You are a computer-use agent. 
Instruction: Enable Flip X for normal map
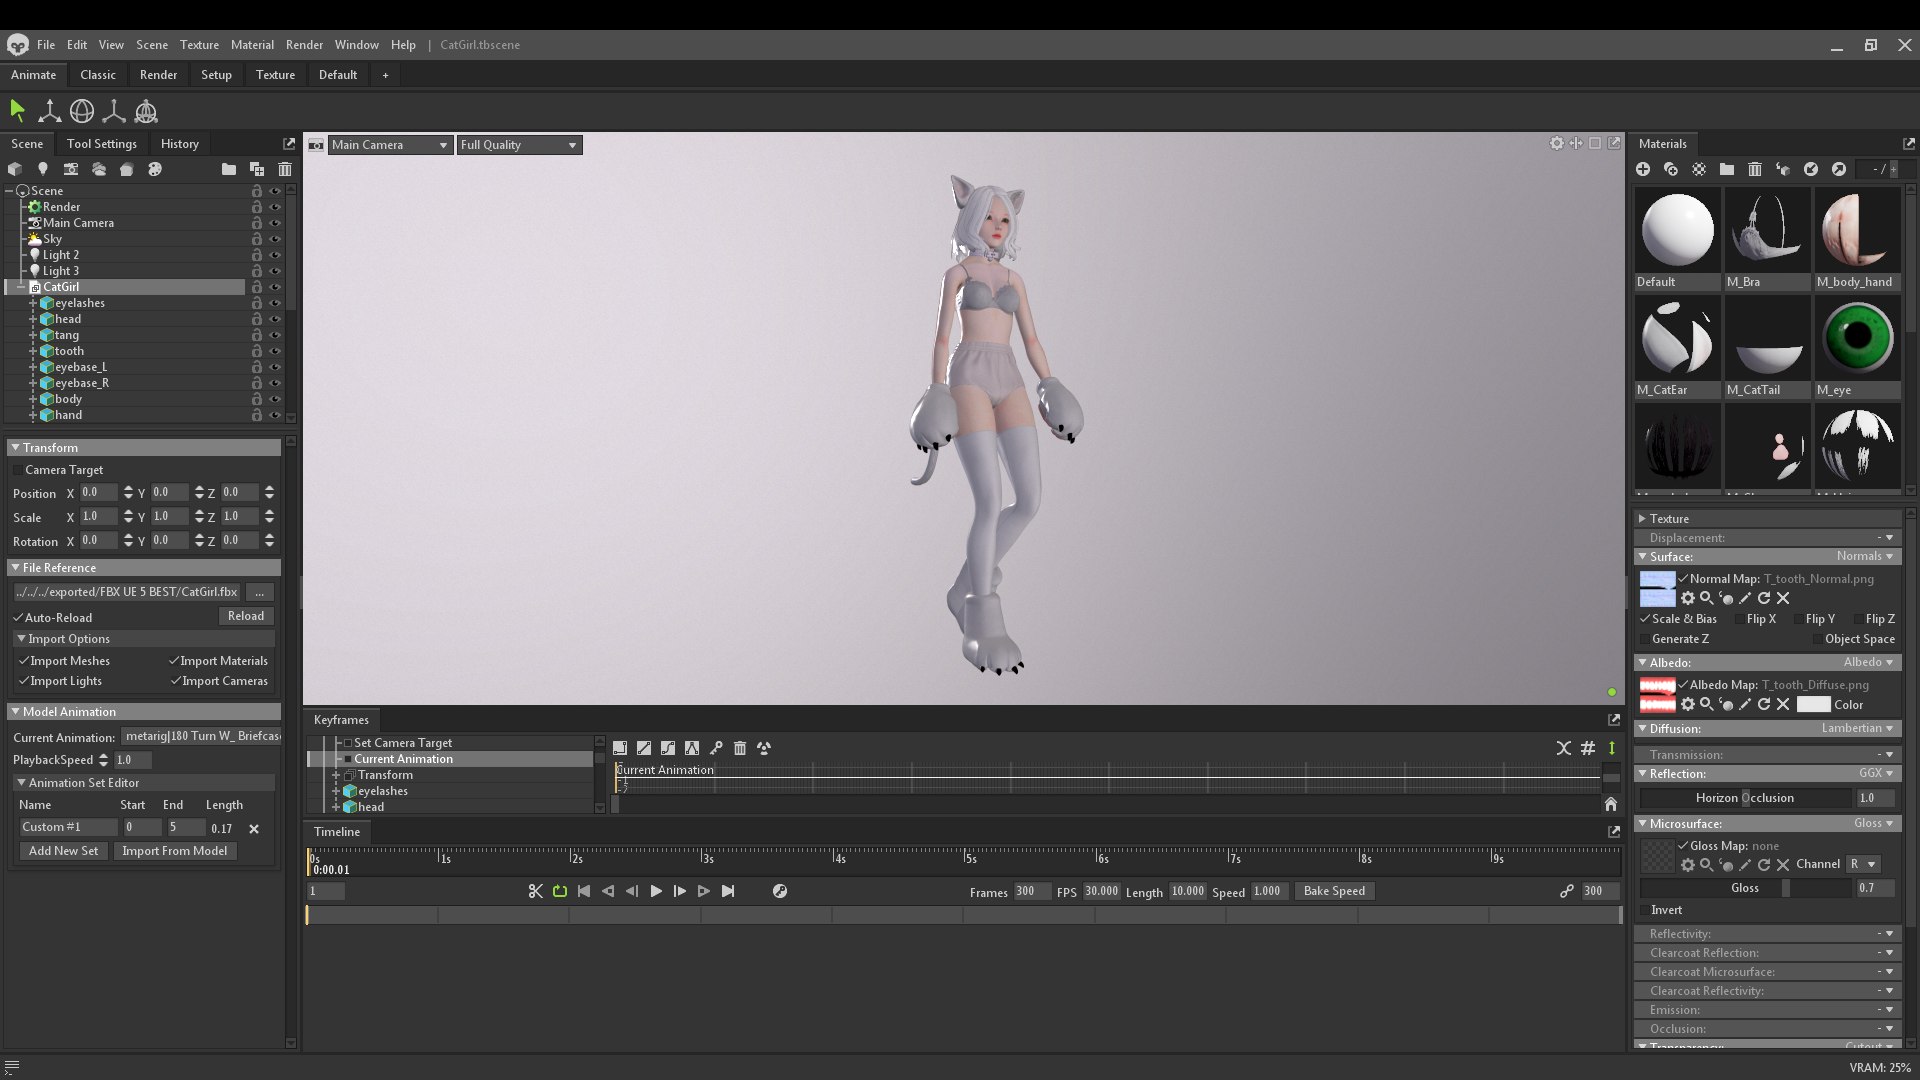coord(1739,619)
